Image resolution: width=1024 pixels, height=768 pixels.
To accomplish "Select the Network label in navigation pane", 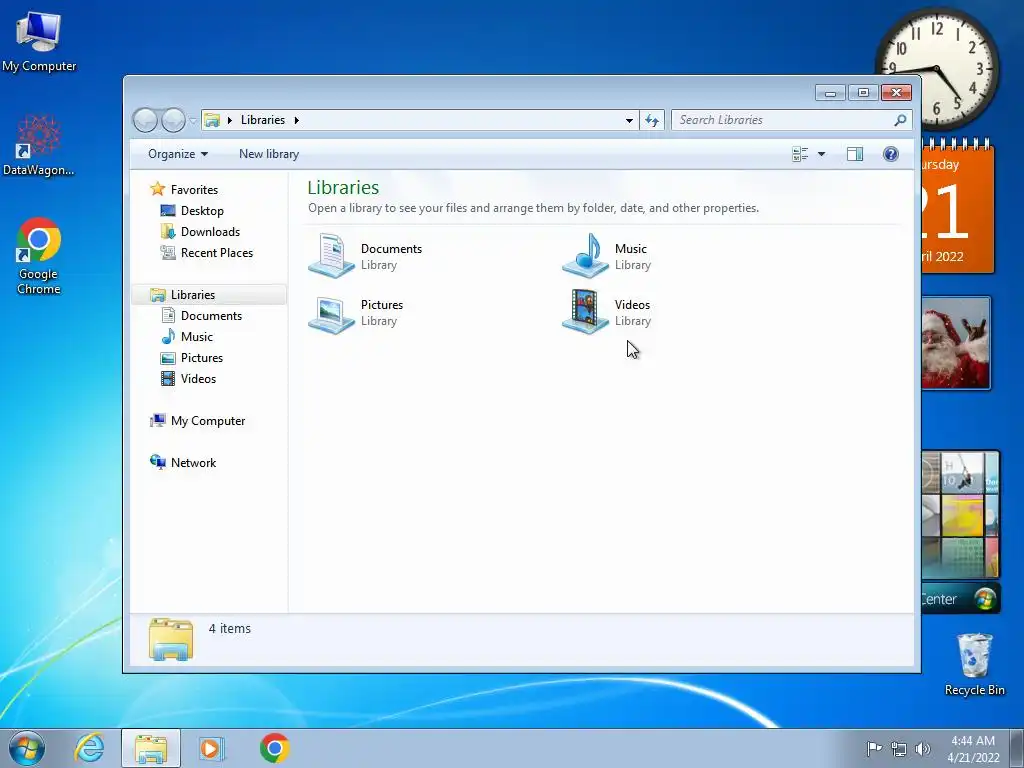I will pos(193,463).
